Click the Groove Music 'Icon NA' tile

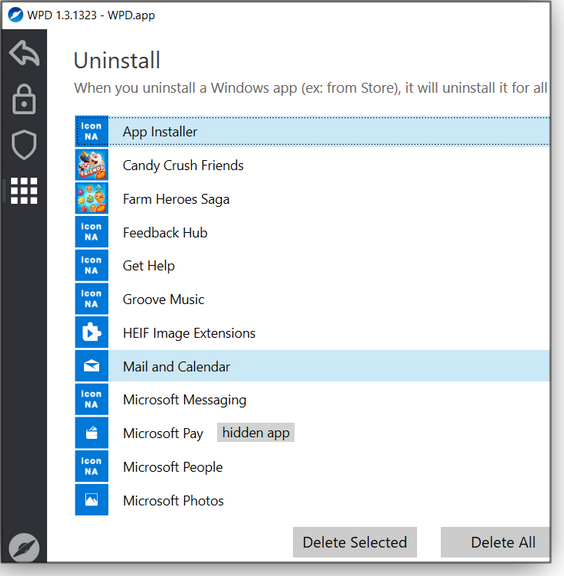tap(92, 299)
